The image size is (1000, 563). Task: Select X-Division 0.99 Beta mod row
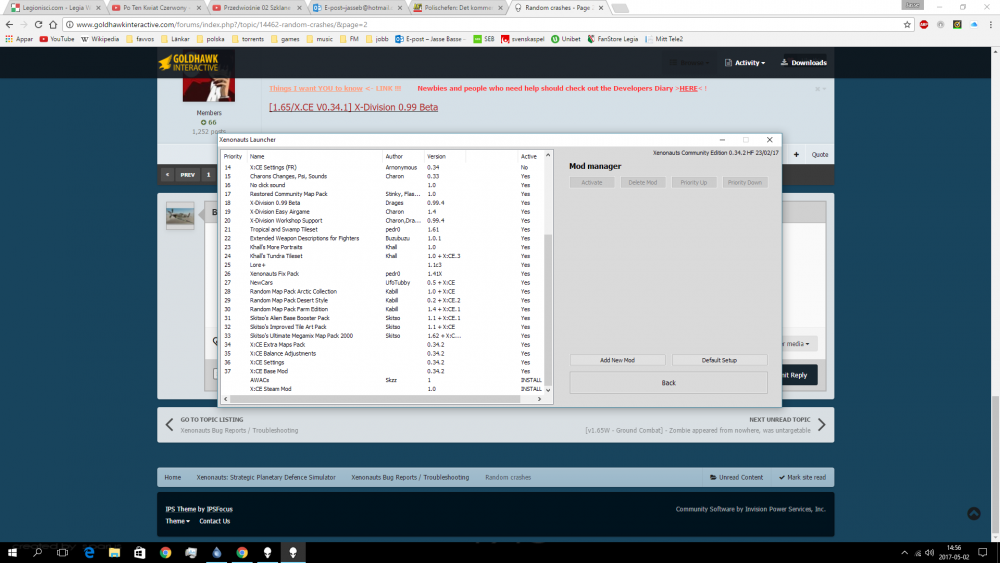pyautogui.click(x=383, y=203)
